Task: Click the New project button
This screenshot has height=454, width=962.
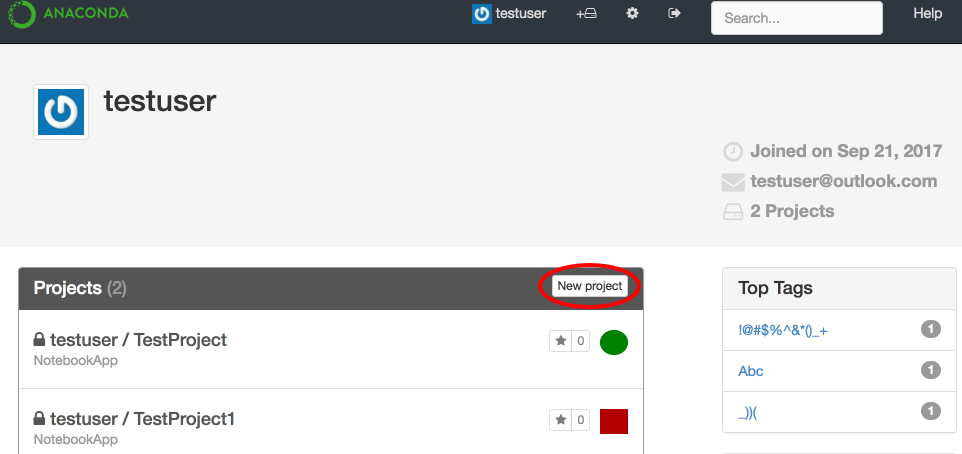Action: point(590,286)
